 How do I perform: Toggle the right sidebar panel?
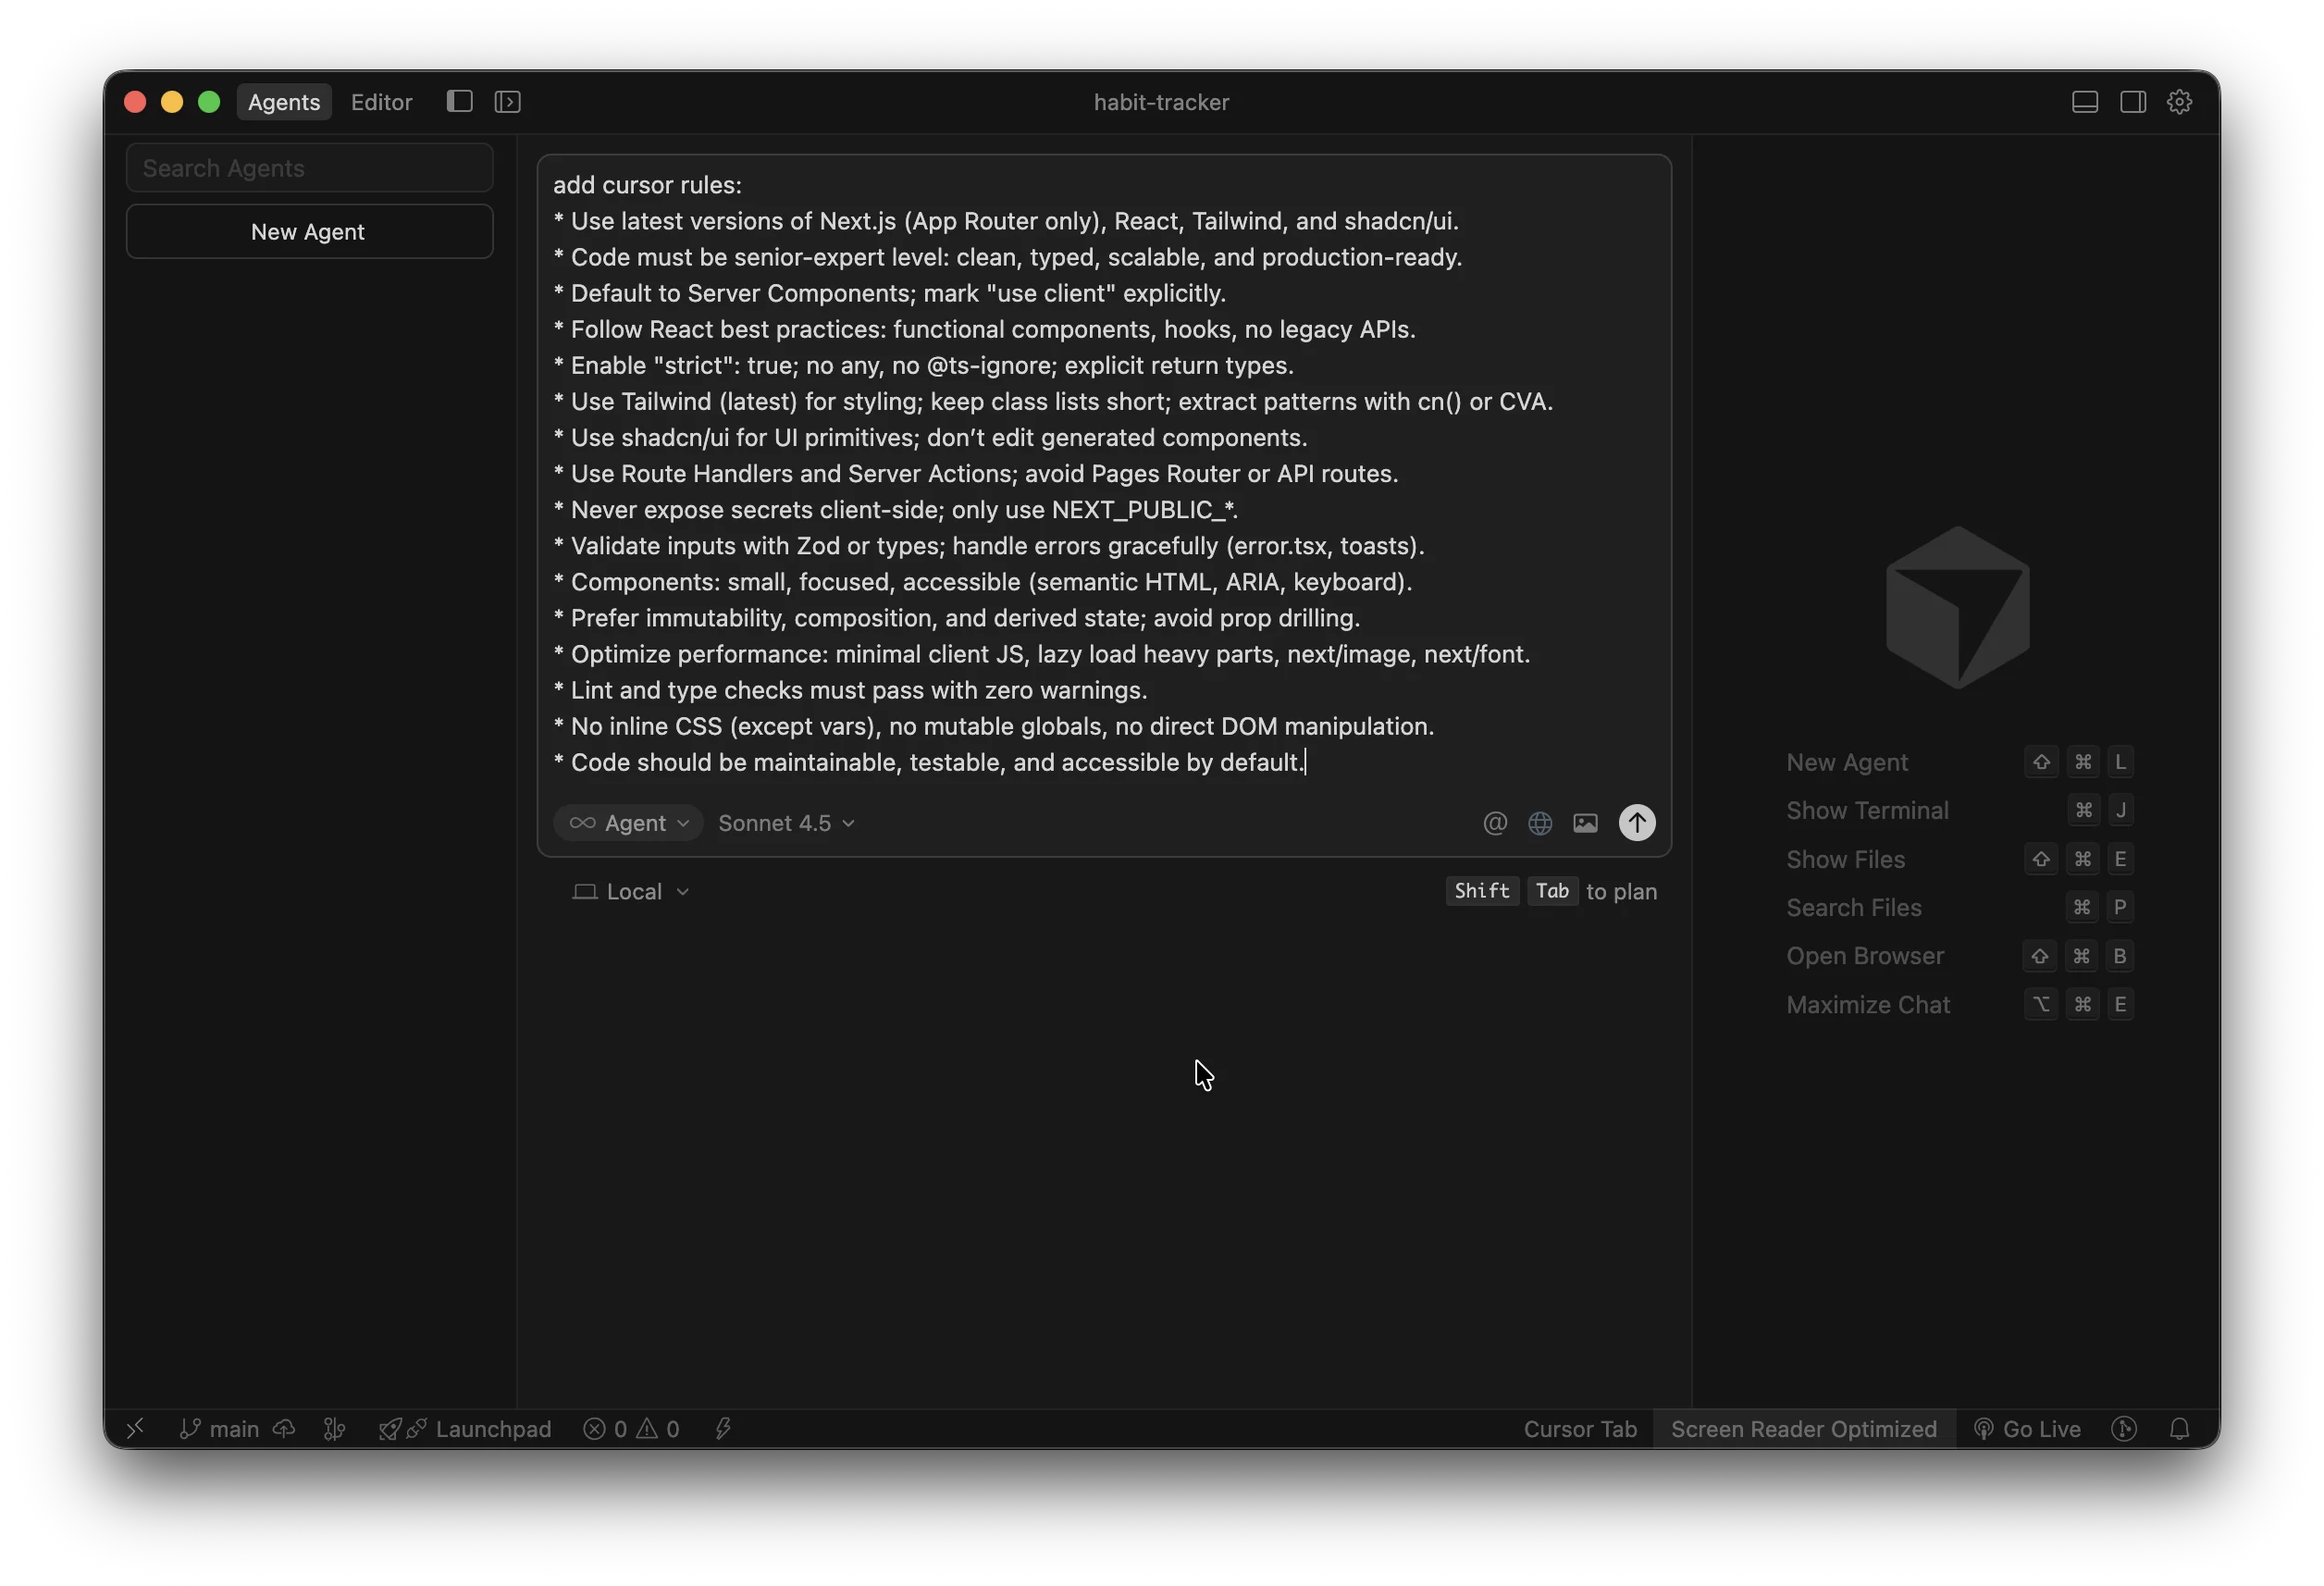pos(2132,102)
